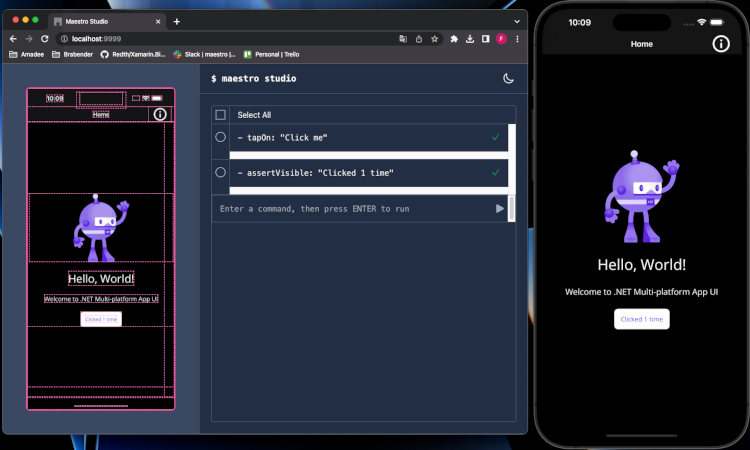
Task: Click the command input field
Action: pyautogui.click(x=355, y=208)
